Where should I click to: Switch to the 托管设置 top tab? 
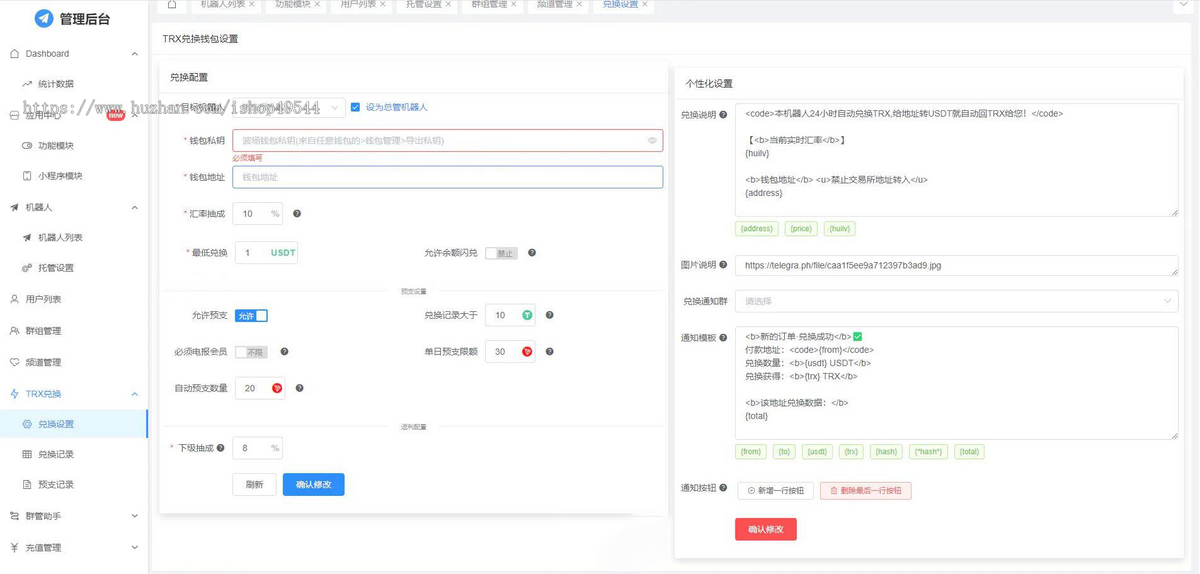424,4
